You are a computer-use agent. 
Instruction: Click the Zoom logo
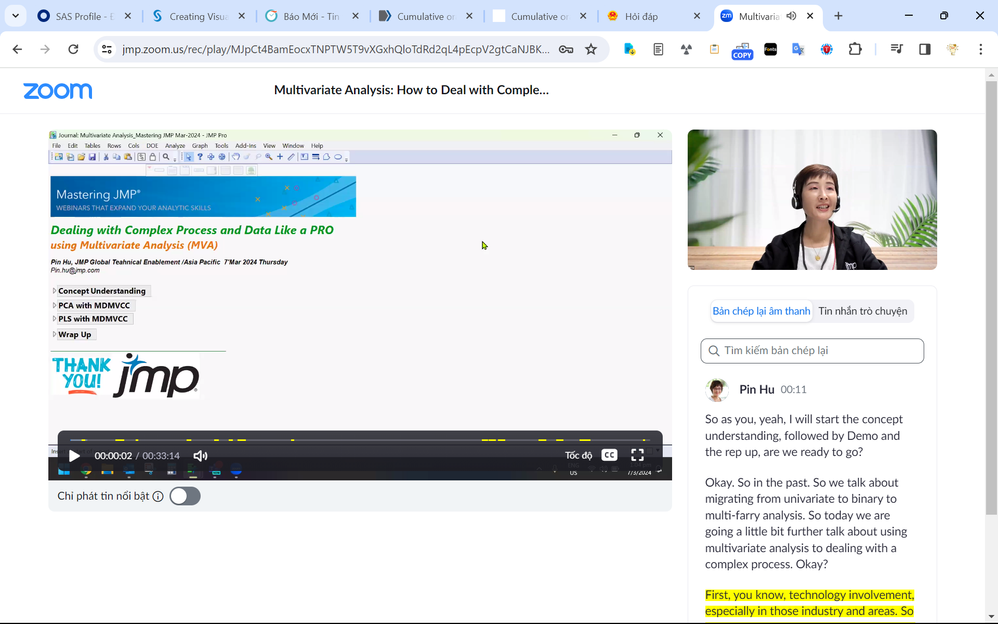click(58, 90)
